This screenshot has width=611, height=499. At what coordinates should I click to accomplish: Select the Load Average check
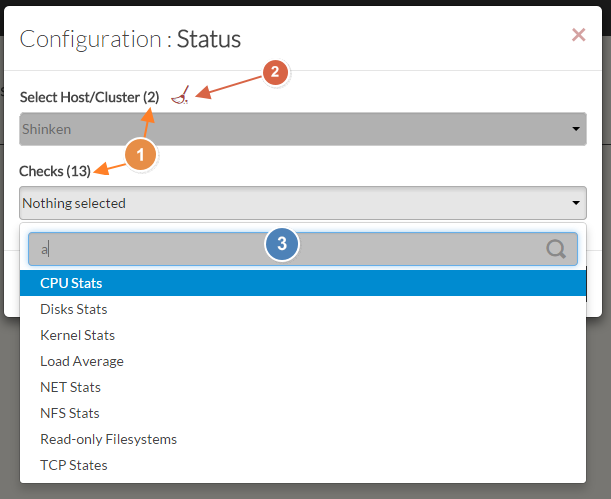point(82,361)
